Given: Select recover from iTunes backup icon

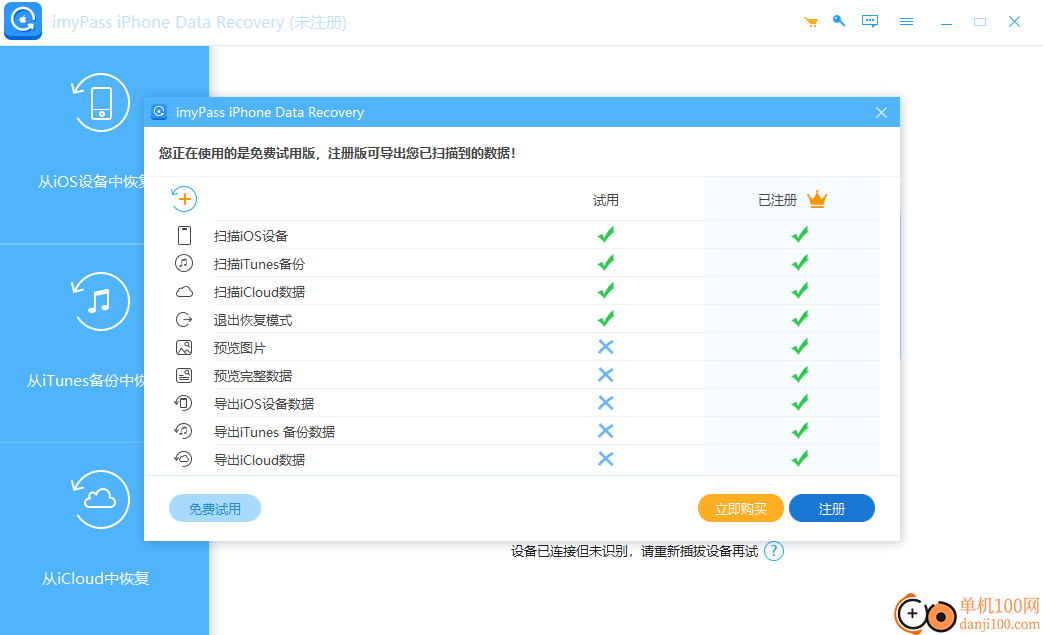Looking at the screenshot, I should point(100,301).
